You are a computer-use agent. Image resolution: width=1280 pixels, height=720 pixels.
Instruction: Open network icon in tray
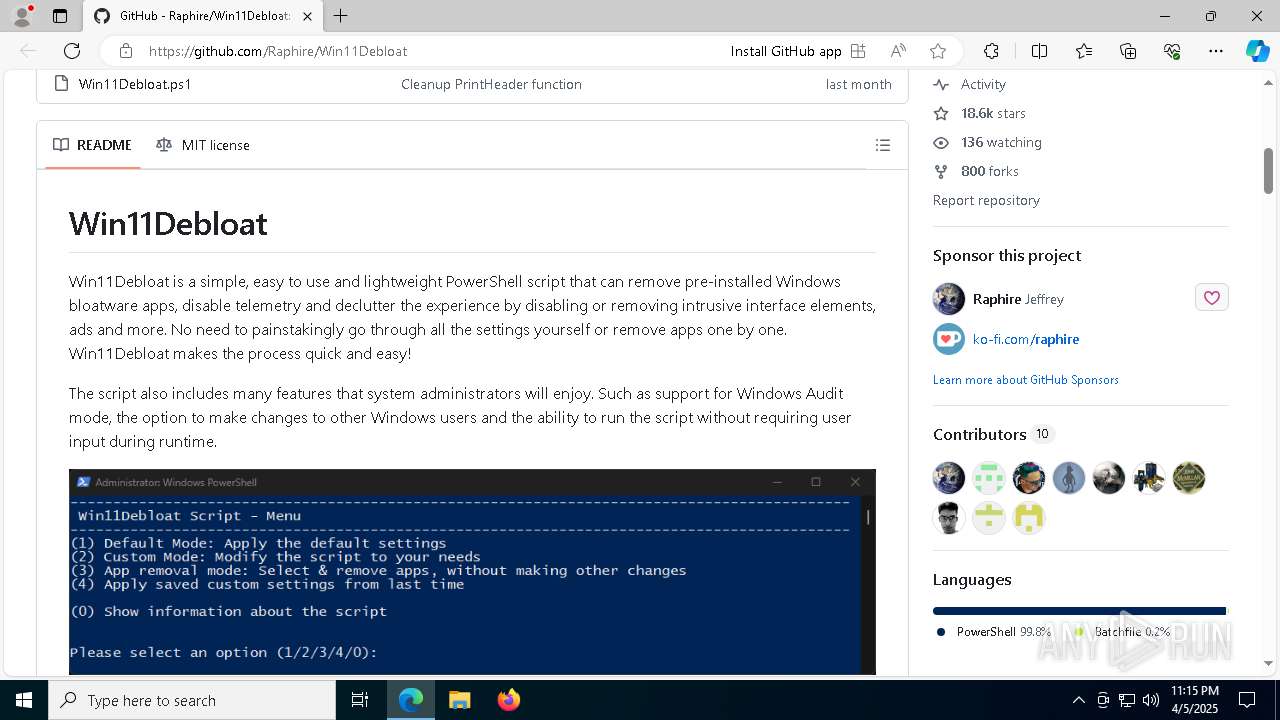[1126, 700]
